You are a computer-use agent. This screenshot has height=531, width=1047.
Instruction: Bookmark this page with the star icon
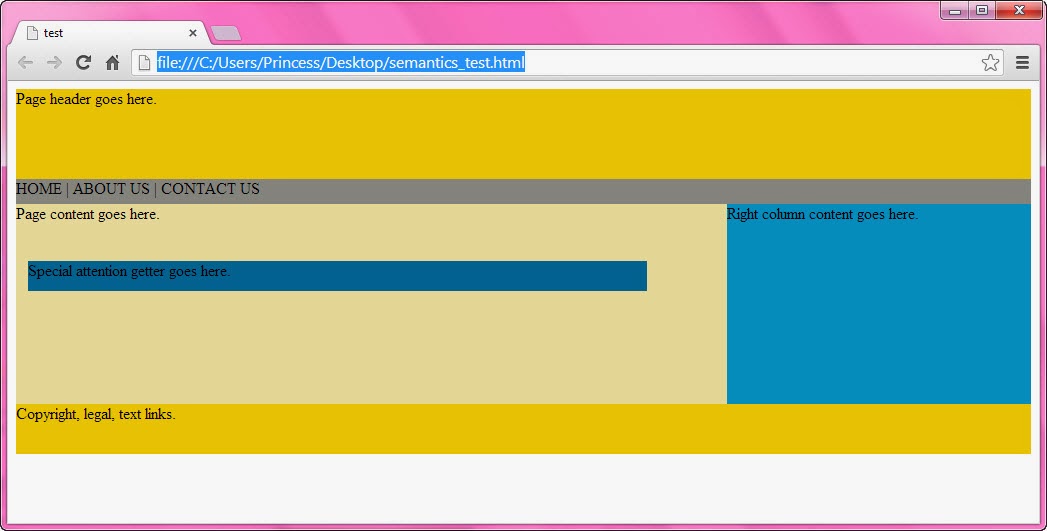pos(990,62)
